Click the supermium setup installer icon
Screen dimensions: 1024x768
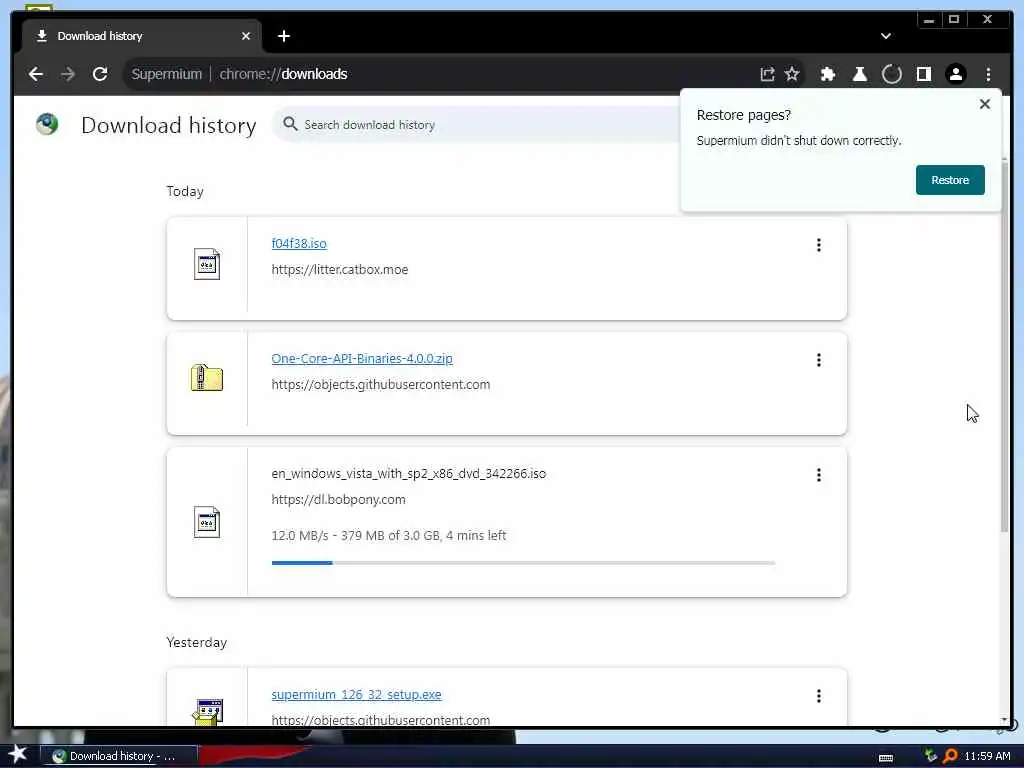[x=208, y=712]
